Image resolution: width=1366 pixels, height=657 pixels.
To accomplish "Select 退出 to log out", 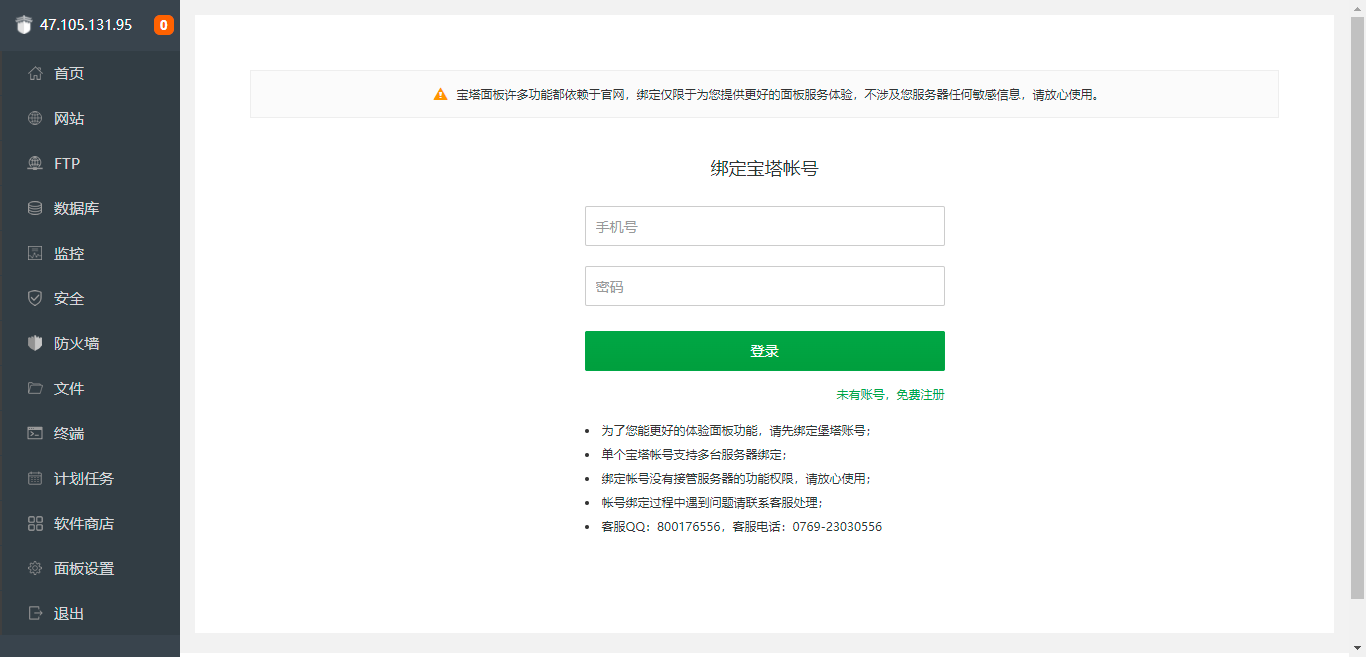I will pos(90,613).
